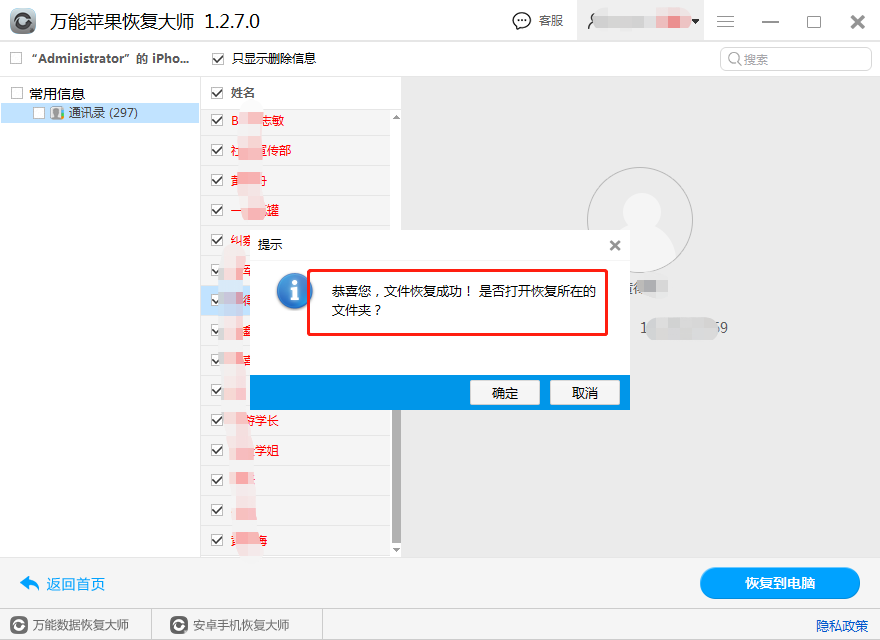Click the user profile icon in title bar
The image size is (880, 640).
click(592, 21)
